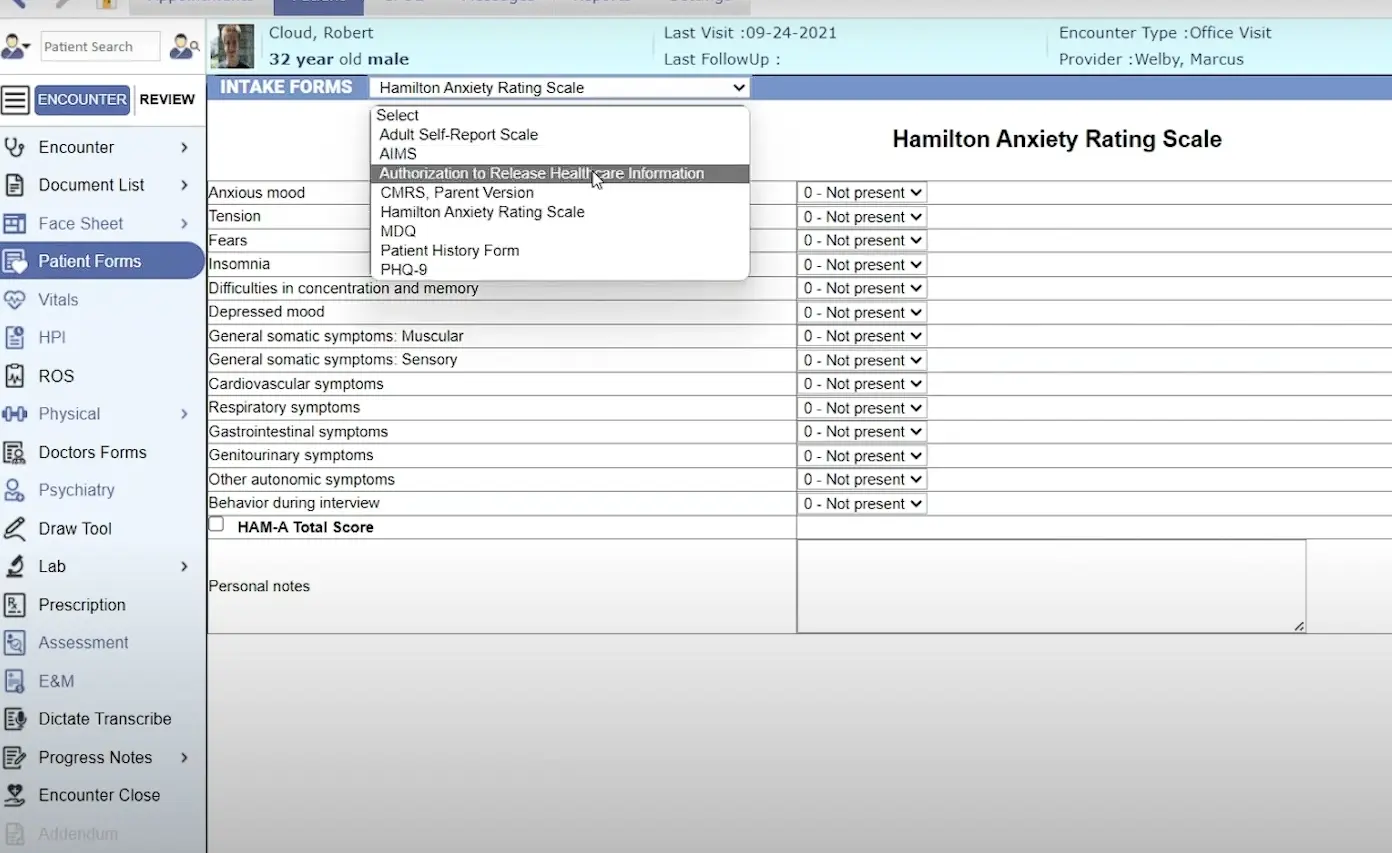Open the Insomnia rating dropdown
Viewport: 1392px width, 853px height.
[x=861, y=264]
